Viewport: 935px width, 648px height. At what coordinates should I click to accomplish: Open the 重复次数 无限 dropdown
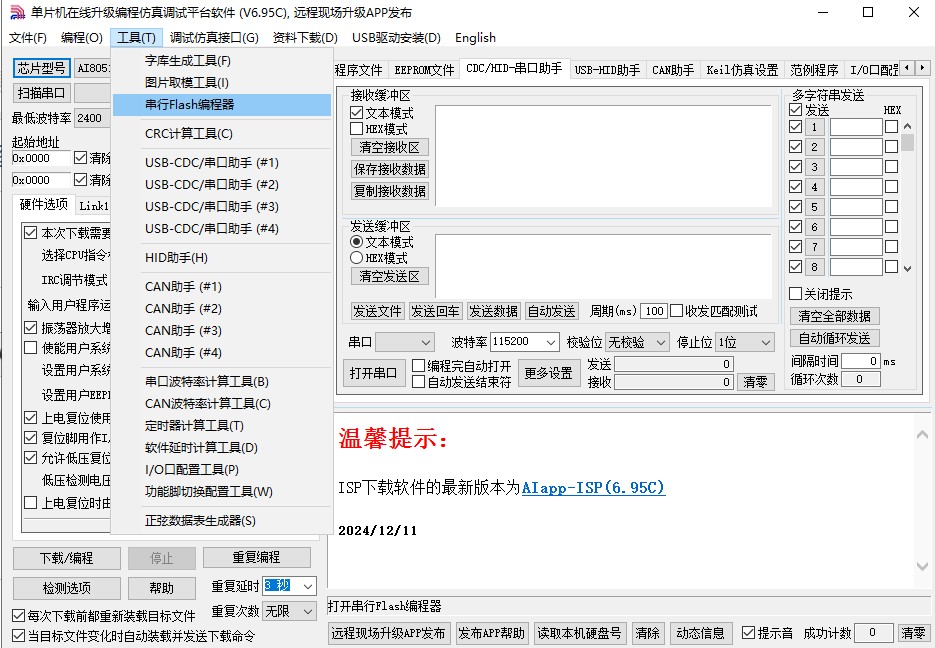(290, 611)
